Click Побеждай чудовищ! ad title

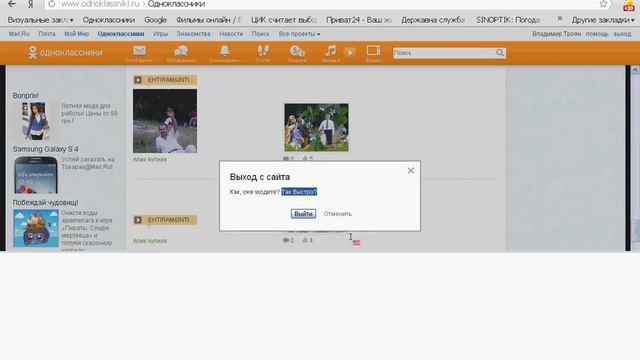point(45,202)
